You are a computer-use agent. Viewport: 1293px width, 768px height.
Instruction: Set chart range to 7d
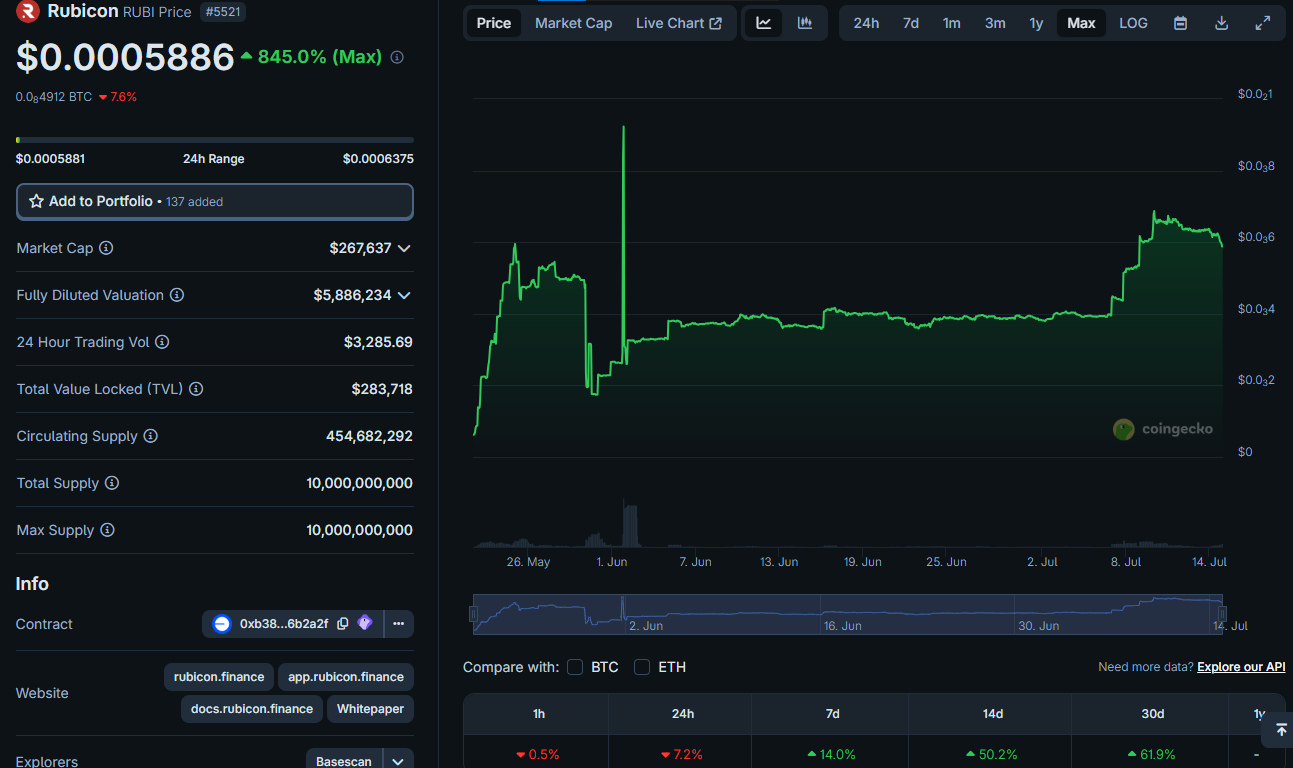[911, 23]
